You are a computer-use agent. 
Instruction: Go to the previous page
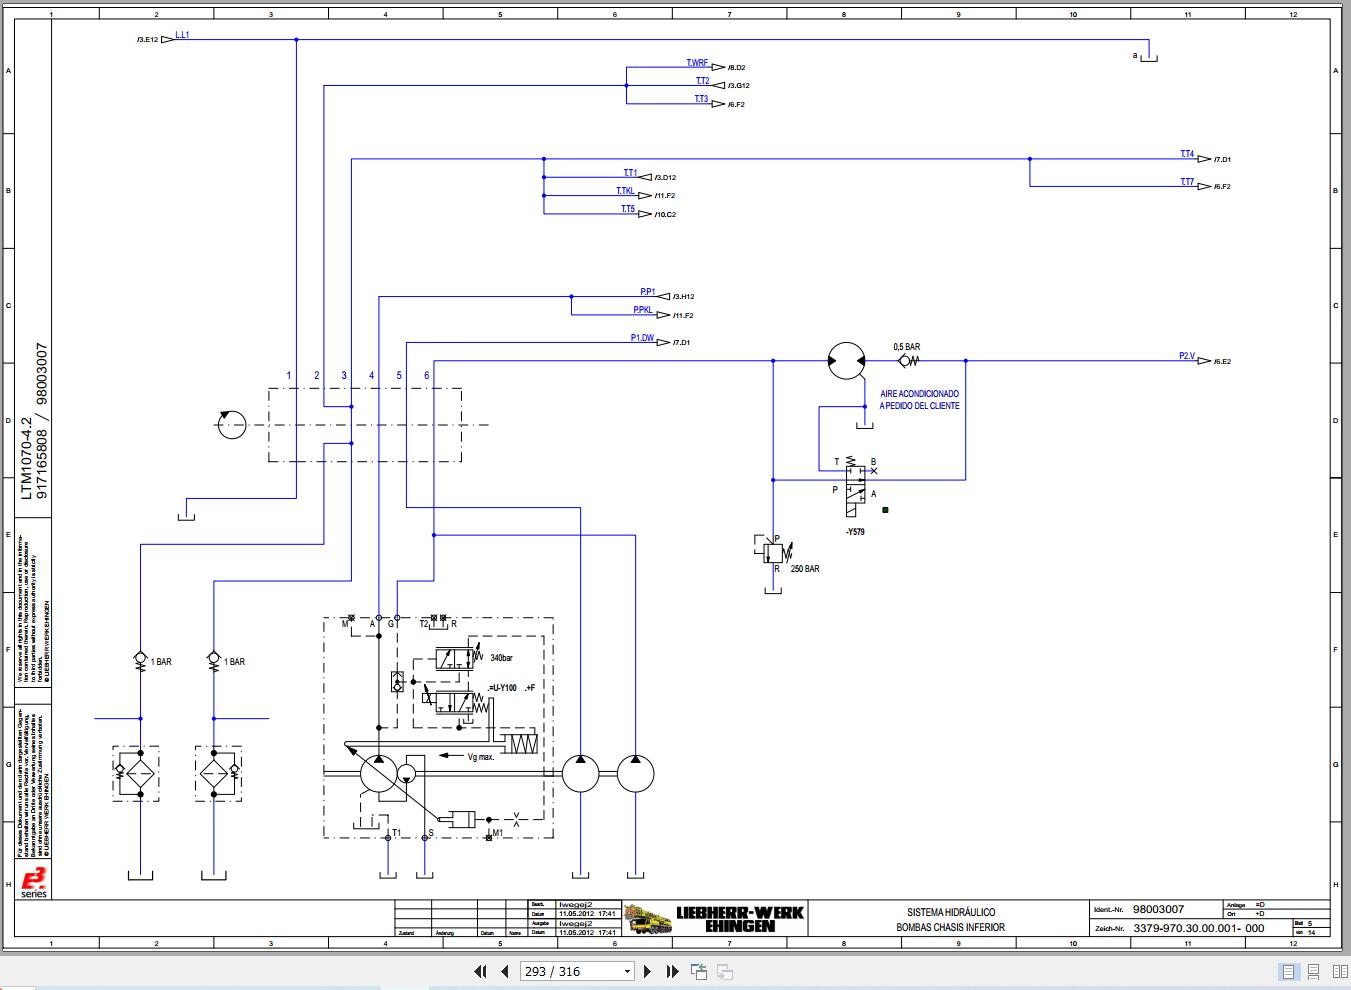(505, 971)
